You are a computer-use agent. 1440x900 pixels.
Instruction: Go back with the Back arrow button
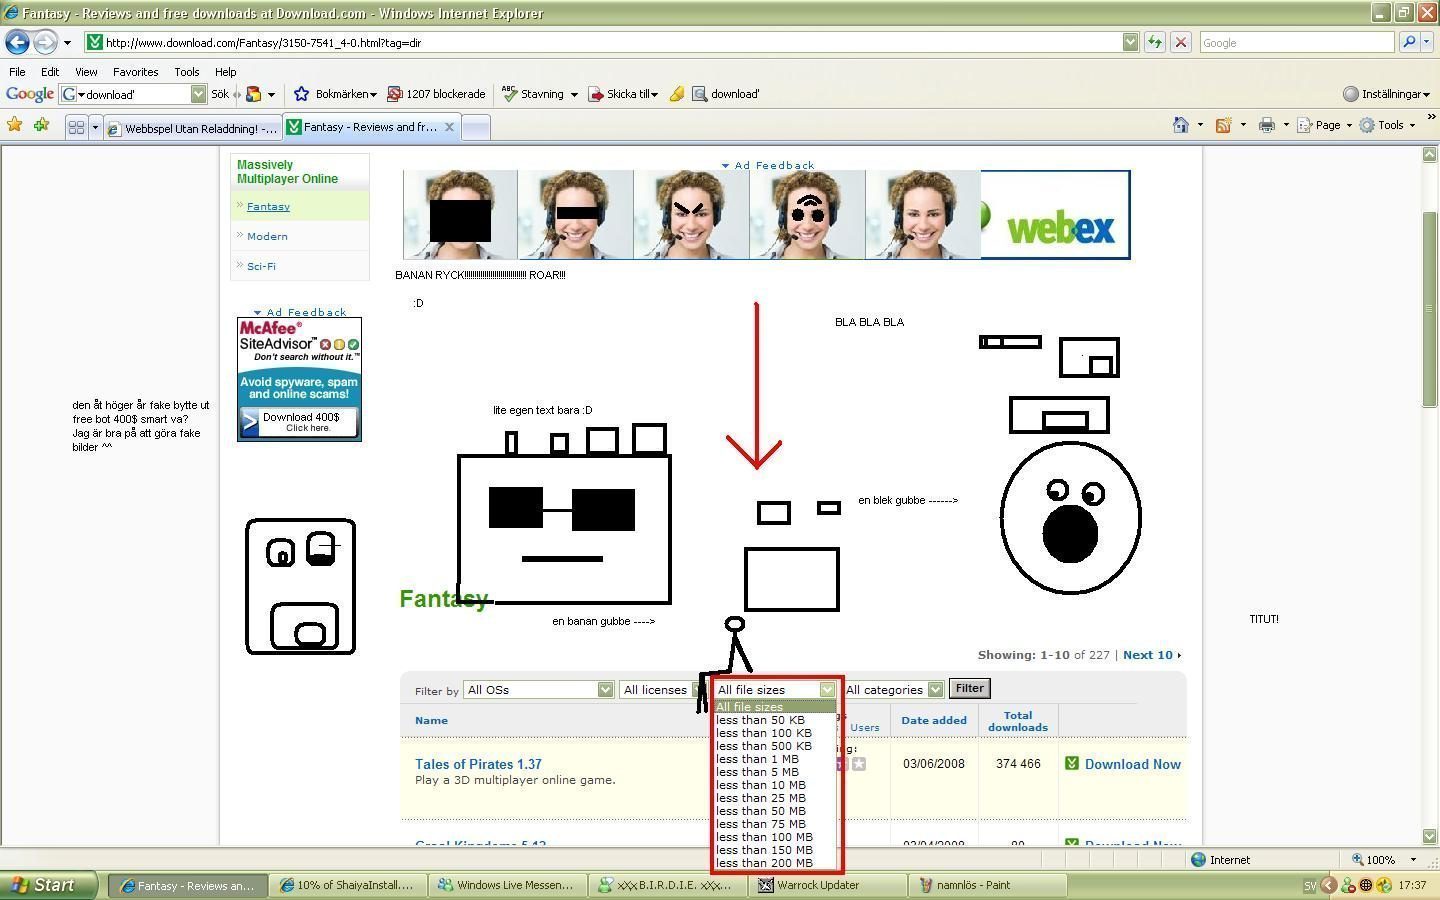17,42
